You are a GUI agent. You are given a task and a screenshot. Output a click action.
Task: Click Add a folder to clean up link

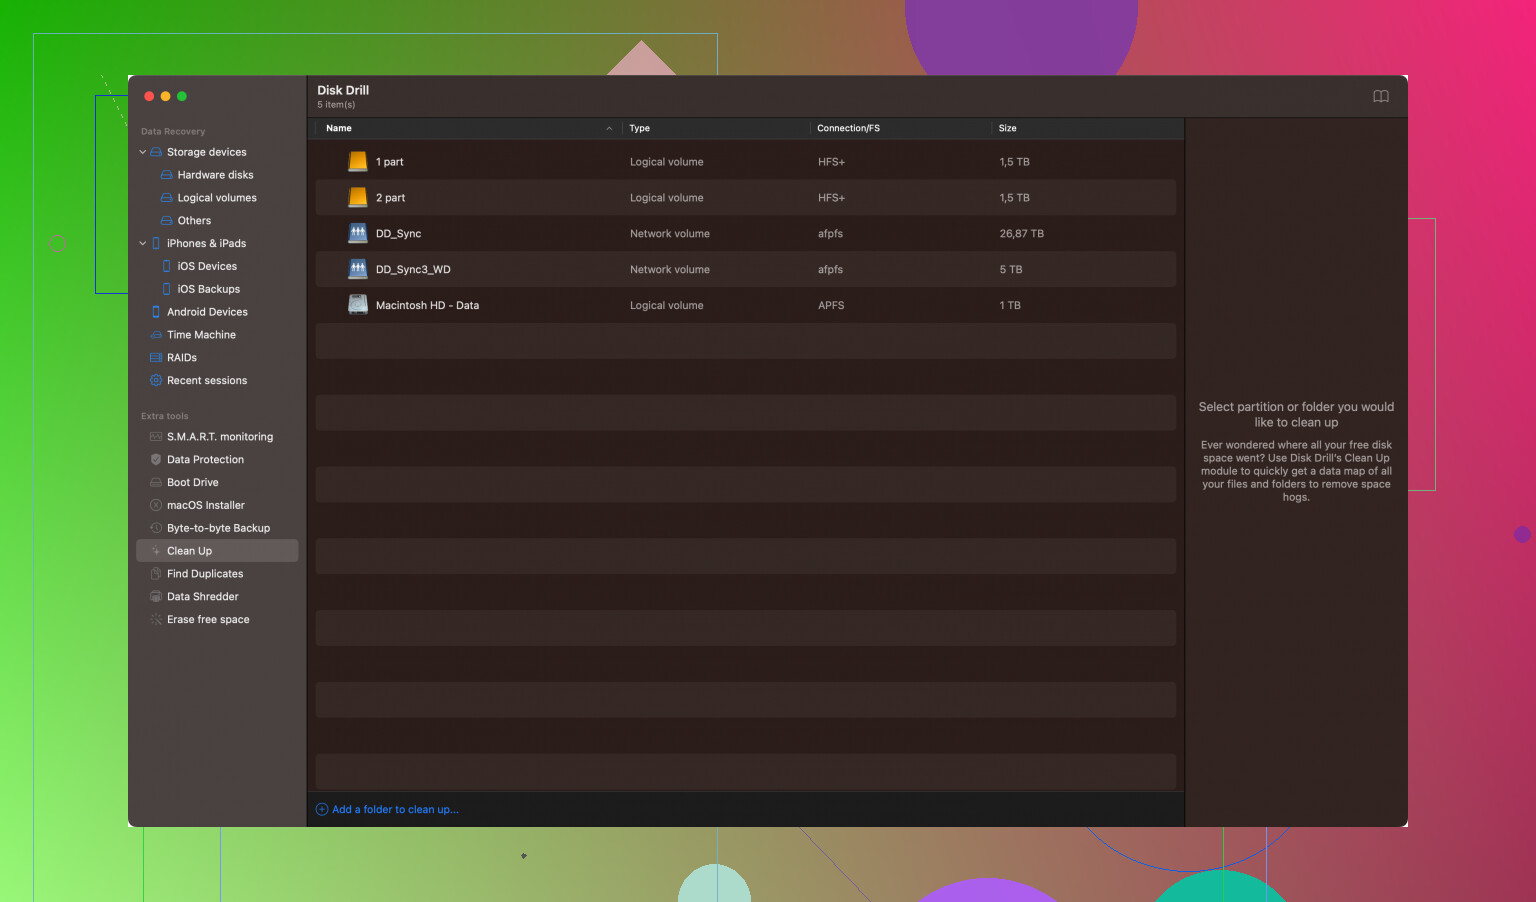point(394,810)
